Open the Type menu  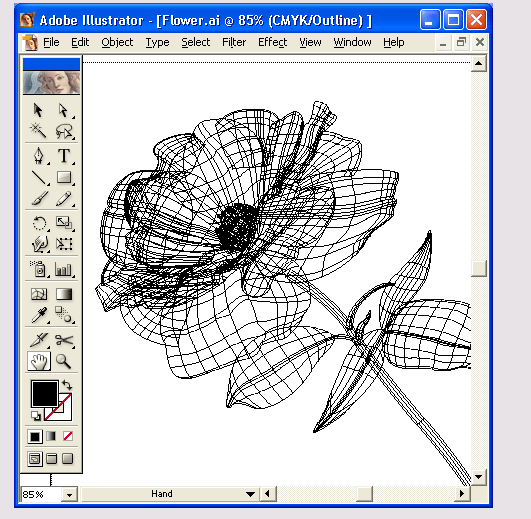click(x=157, y=42)
